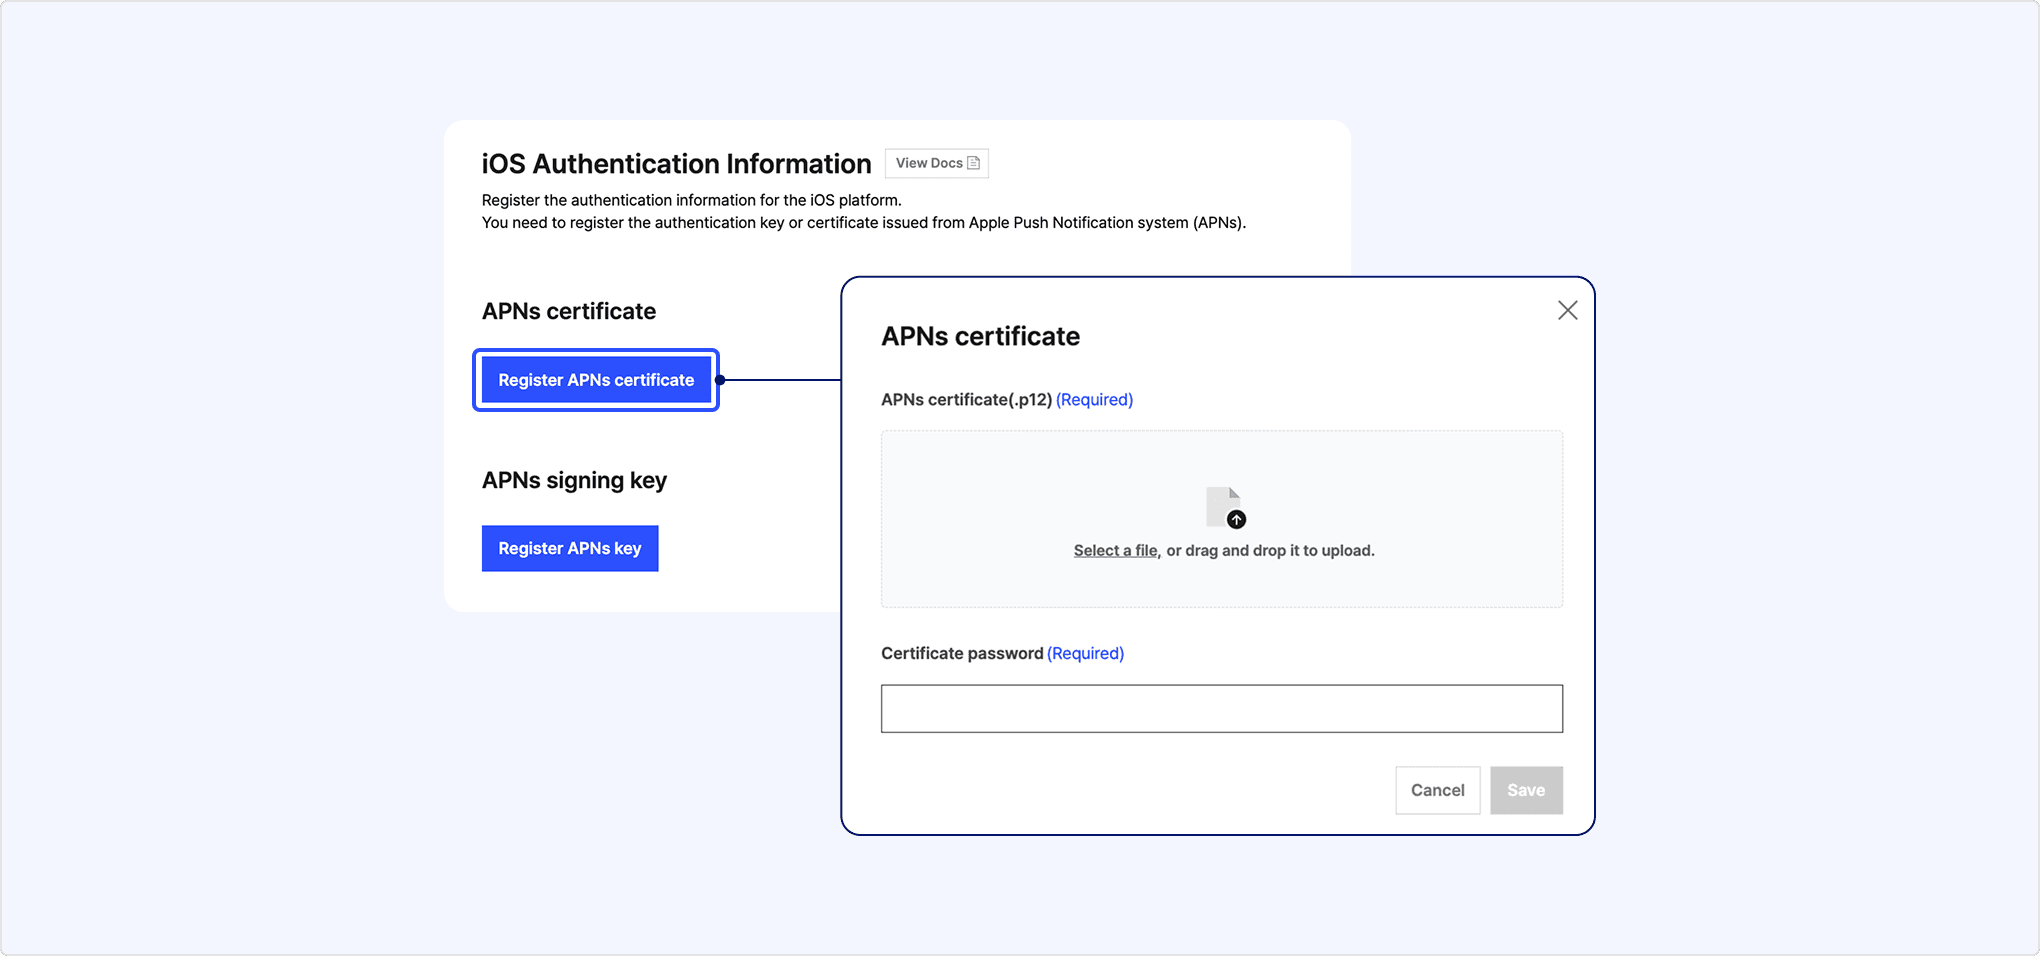
Task: Focus the Certificate password input field
Action: [1221, 708]
